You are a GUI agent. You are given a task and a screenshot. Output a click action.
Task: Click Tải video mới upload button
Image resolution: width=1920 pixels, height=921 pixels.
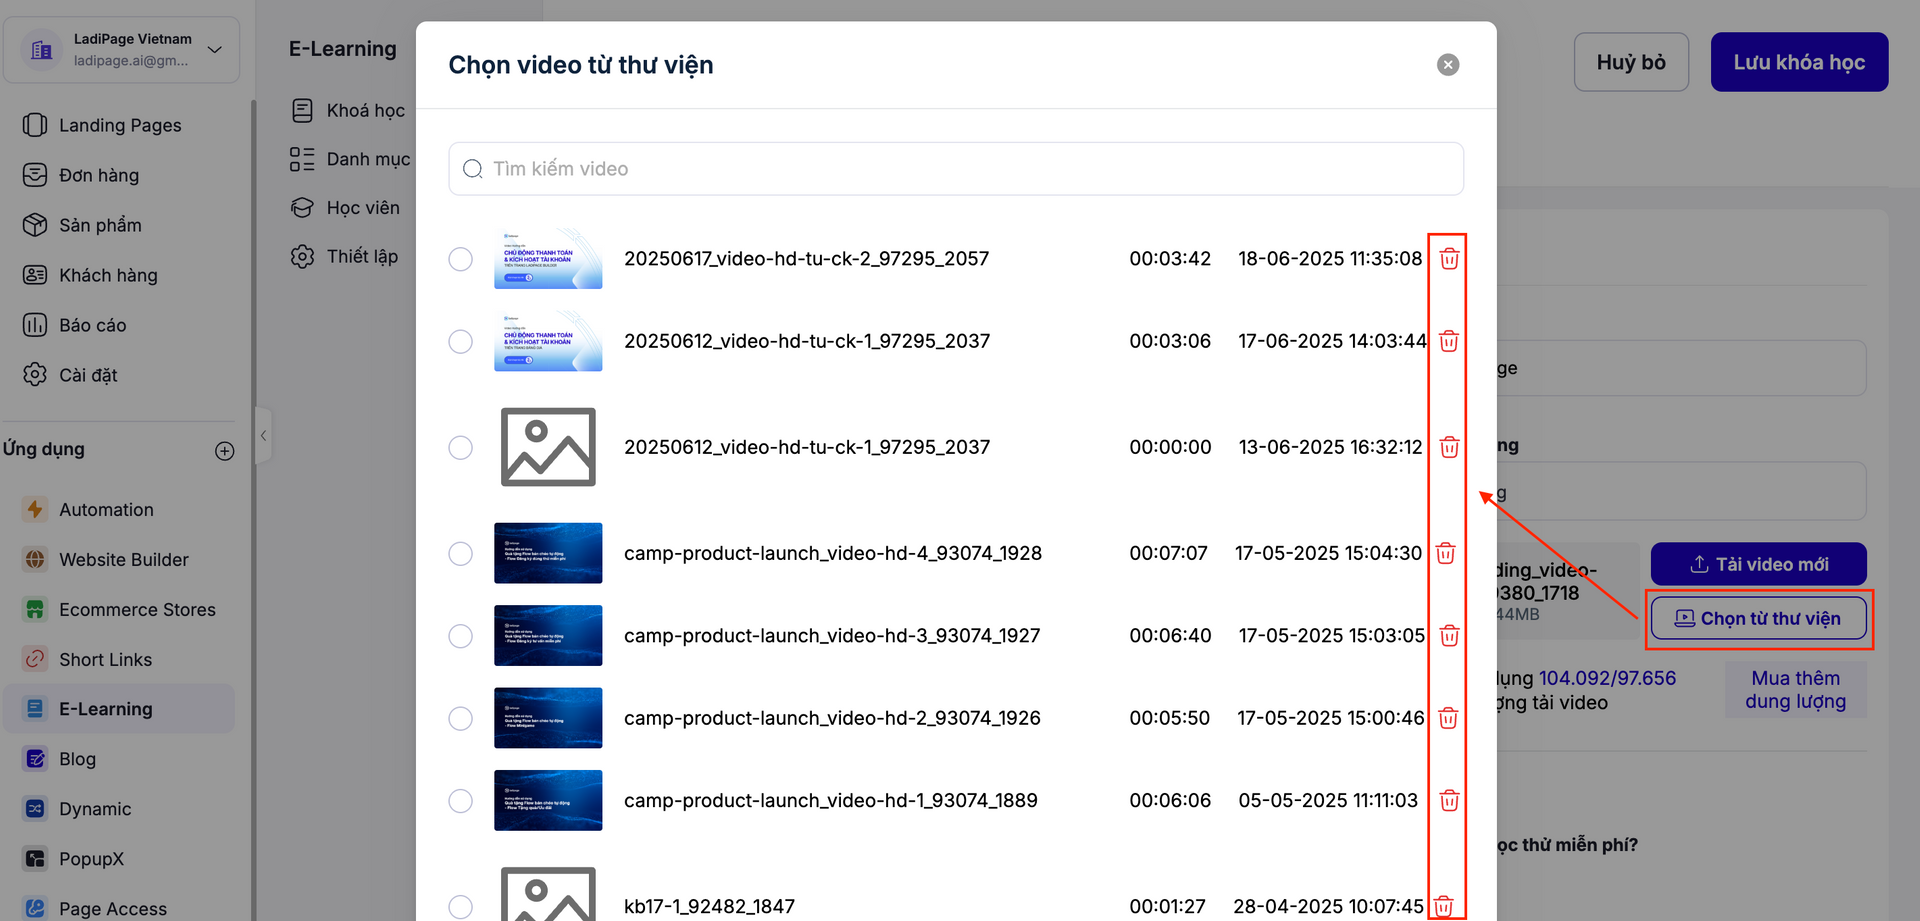[x=1758, y=564]
